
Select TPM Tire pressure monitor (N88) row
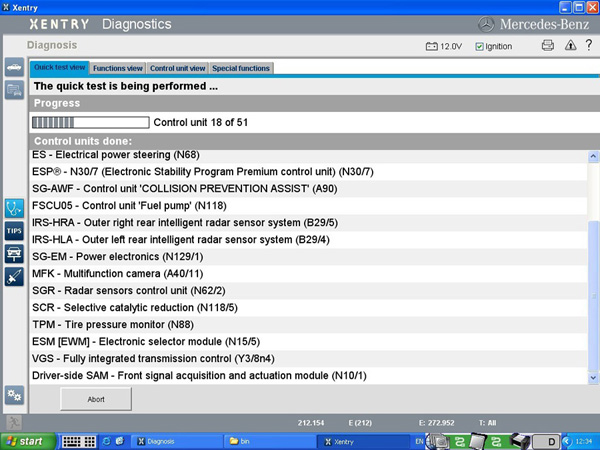[308, 324]
